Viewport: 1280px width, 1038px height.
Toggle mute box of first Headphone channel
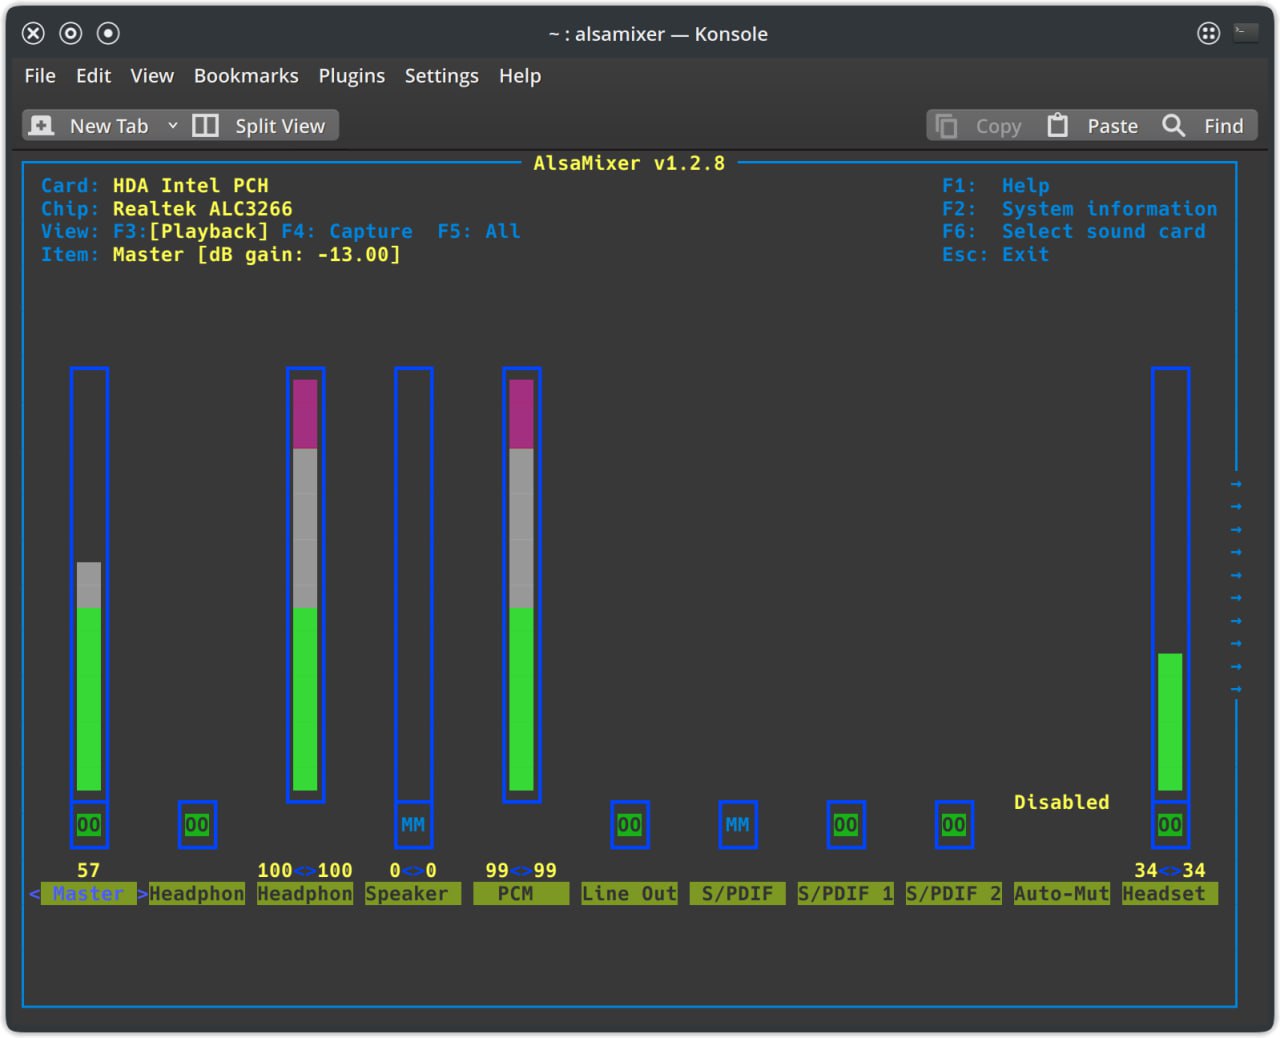(197, 825)
